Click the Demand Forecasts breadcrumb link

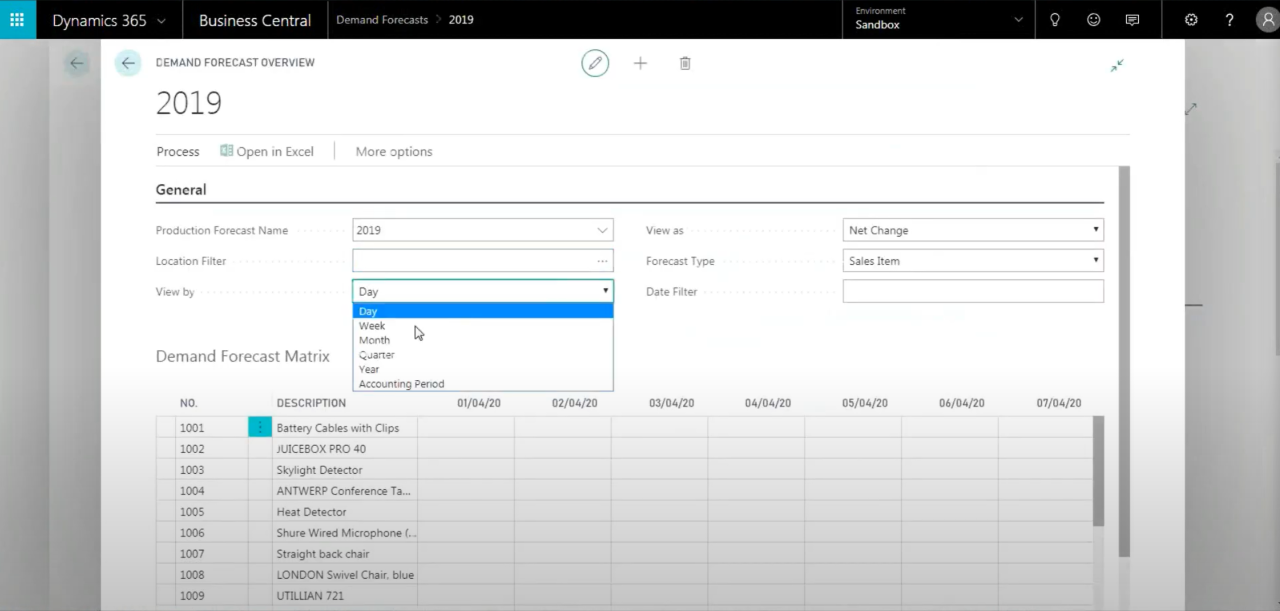382,19
